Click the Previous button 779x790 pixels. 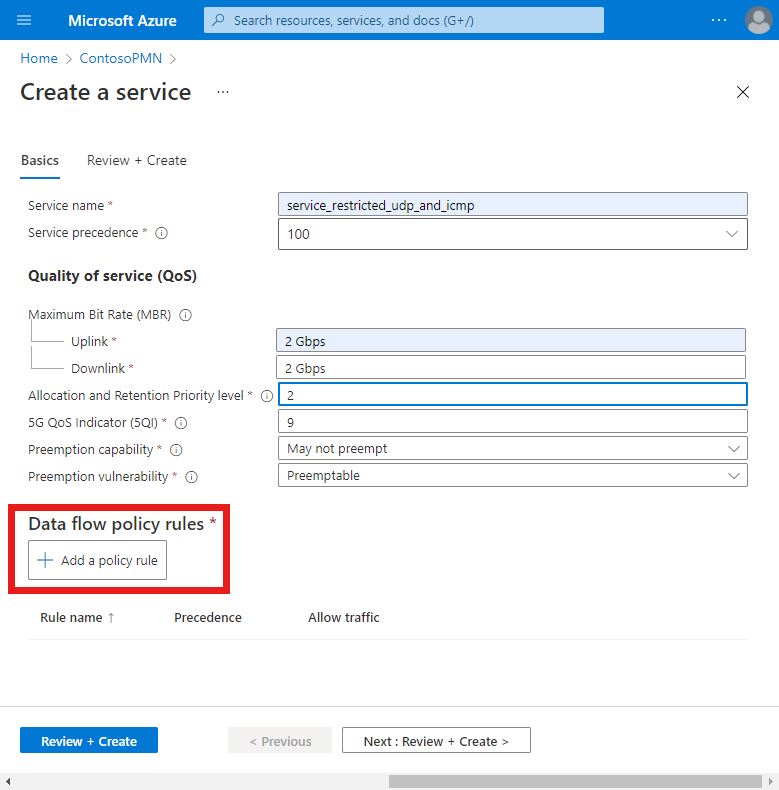(280, 741)
